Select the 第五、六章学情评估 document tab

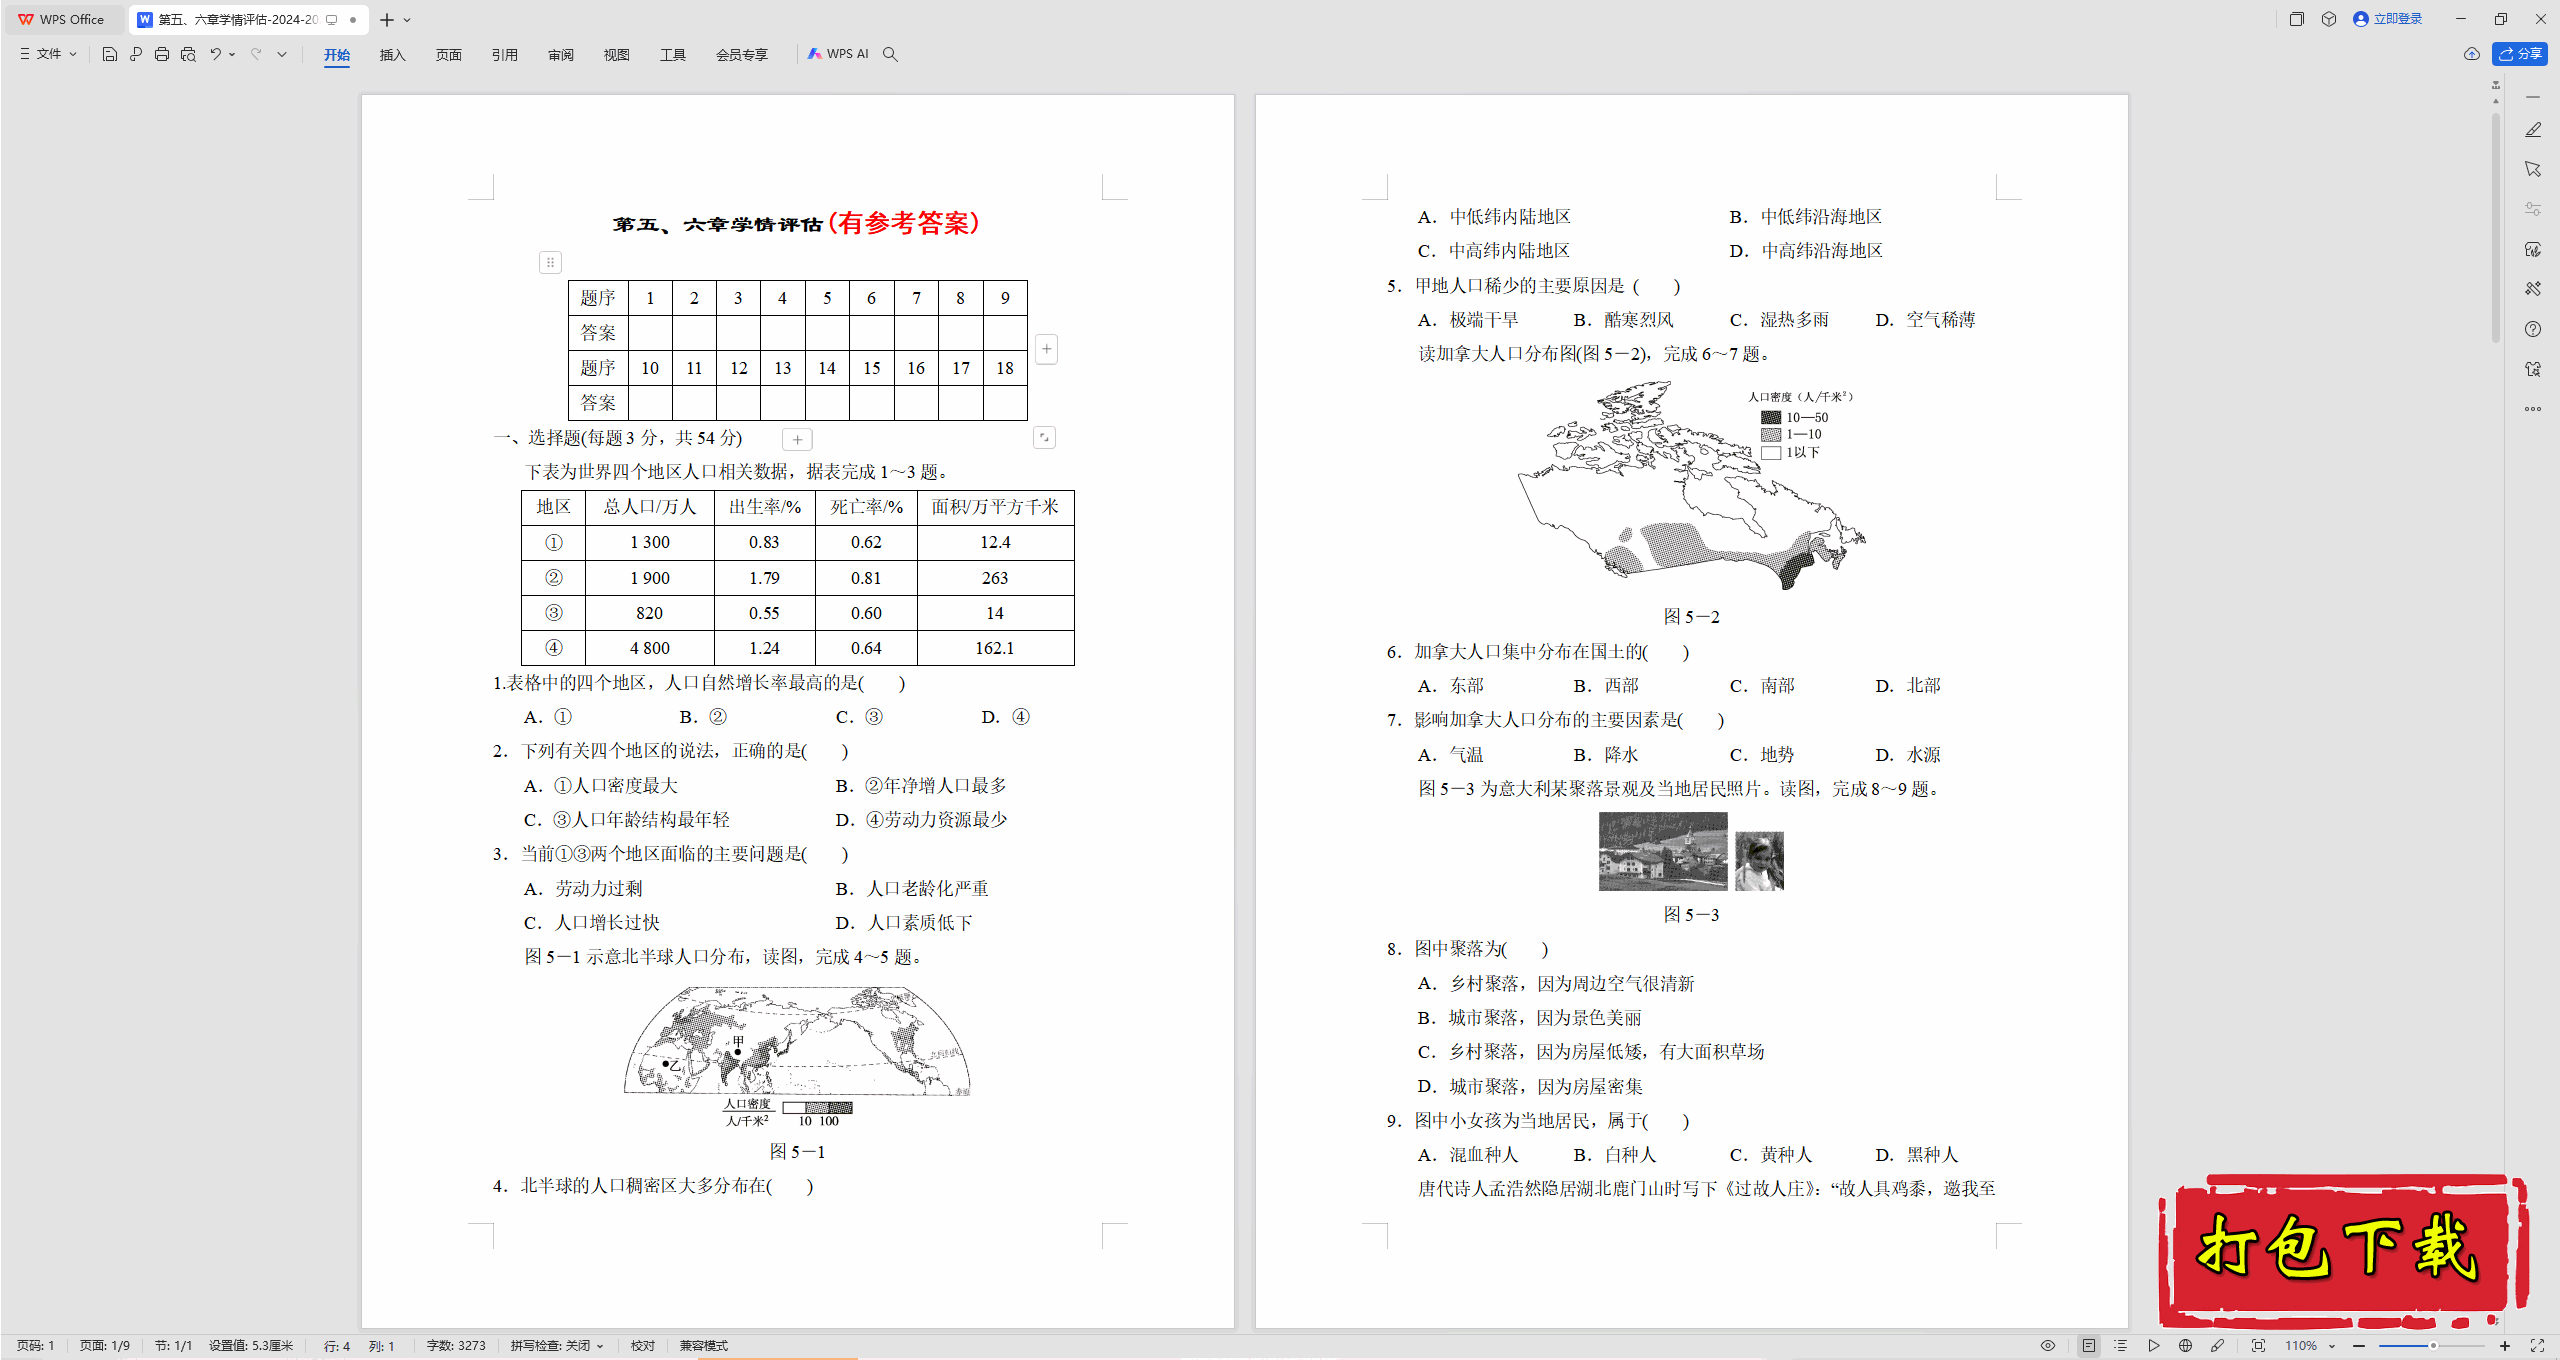tap(248, 19)
